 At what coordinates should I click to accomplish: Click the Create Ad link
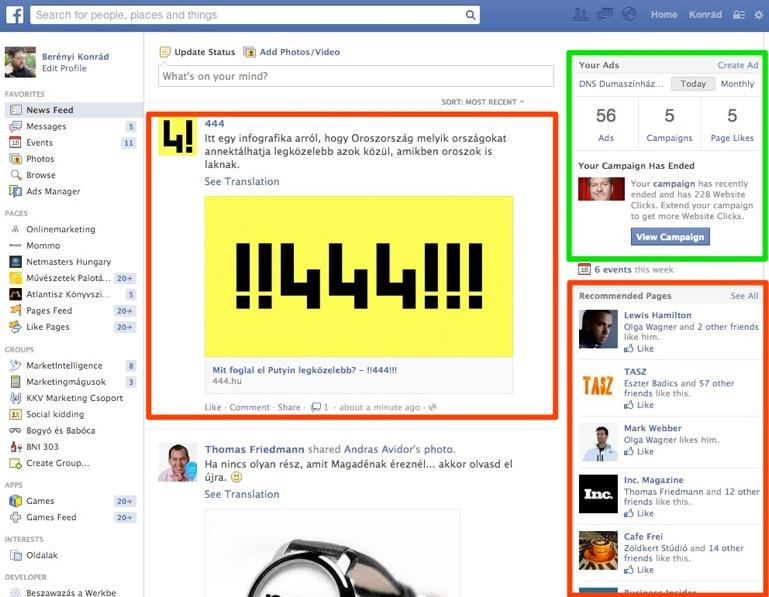click(738, 65)
